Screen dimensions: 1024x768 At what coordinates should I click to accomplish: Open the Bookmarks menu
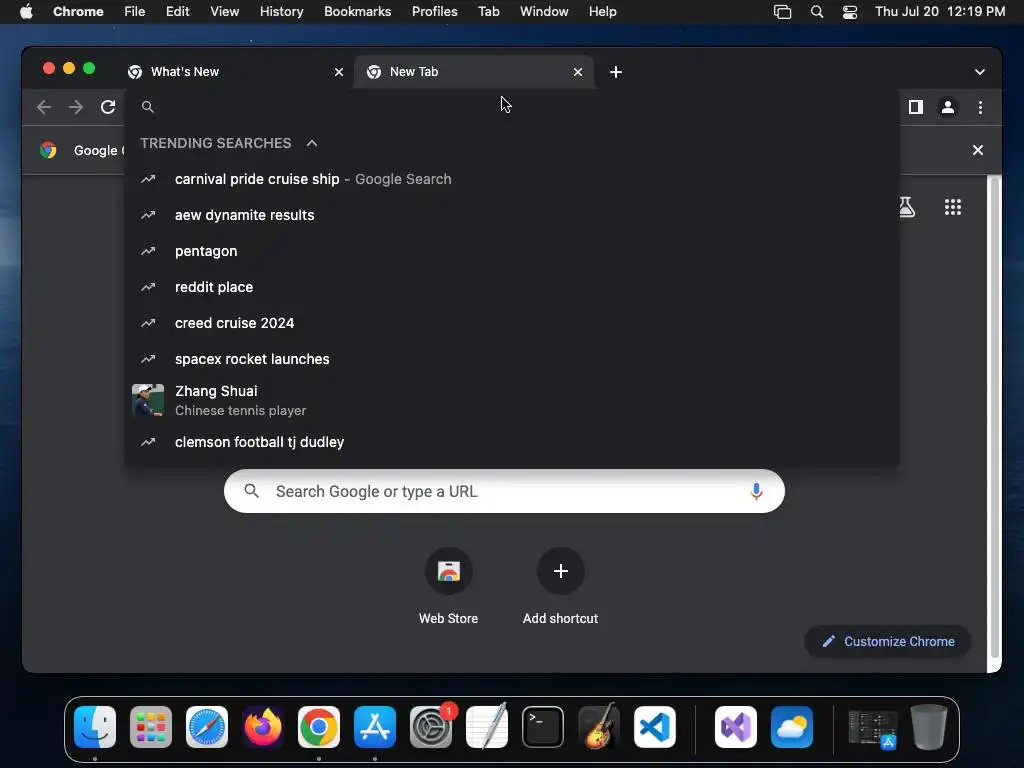(357, 12)
